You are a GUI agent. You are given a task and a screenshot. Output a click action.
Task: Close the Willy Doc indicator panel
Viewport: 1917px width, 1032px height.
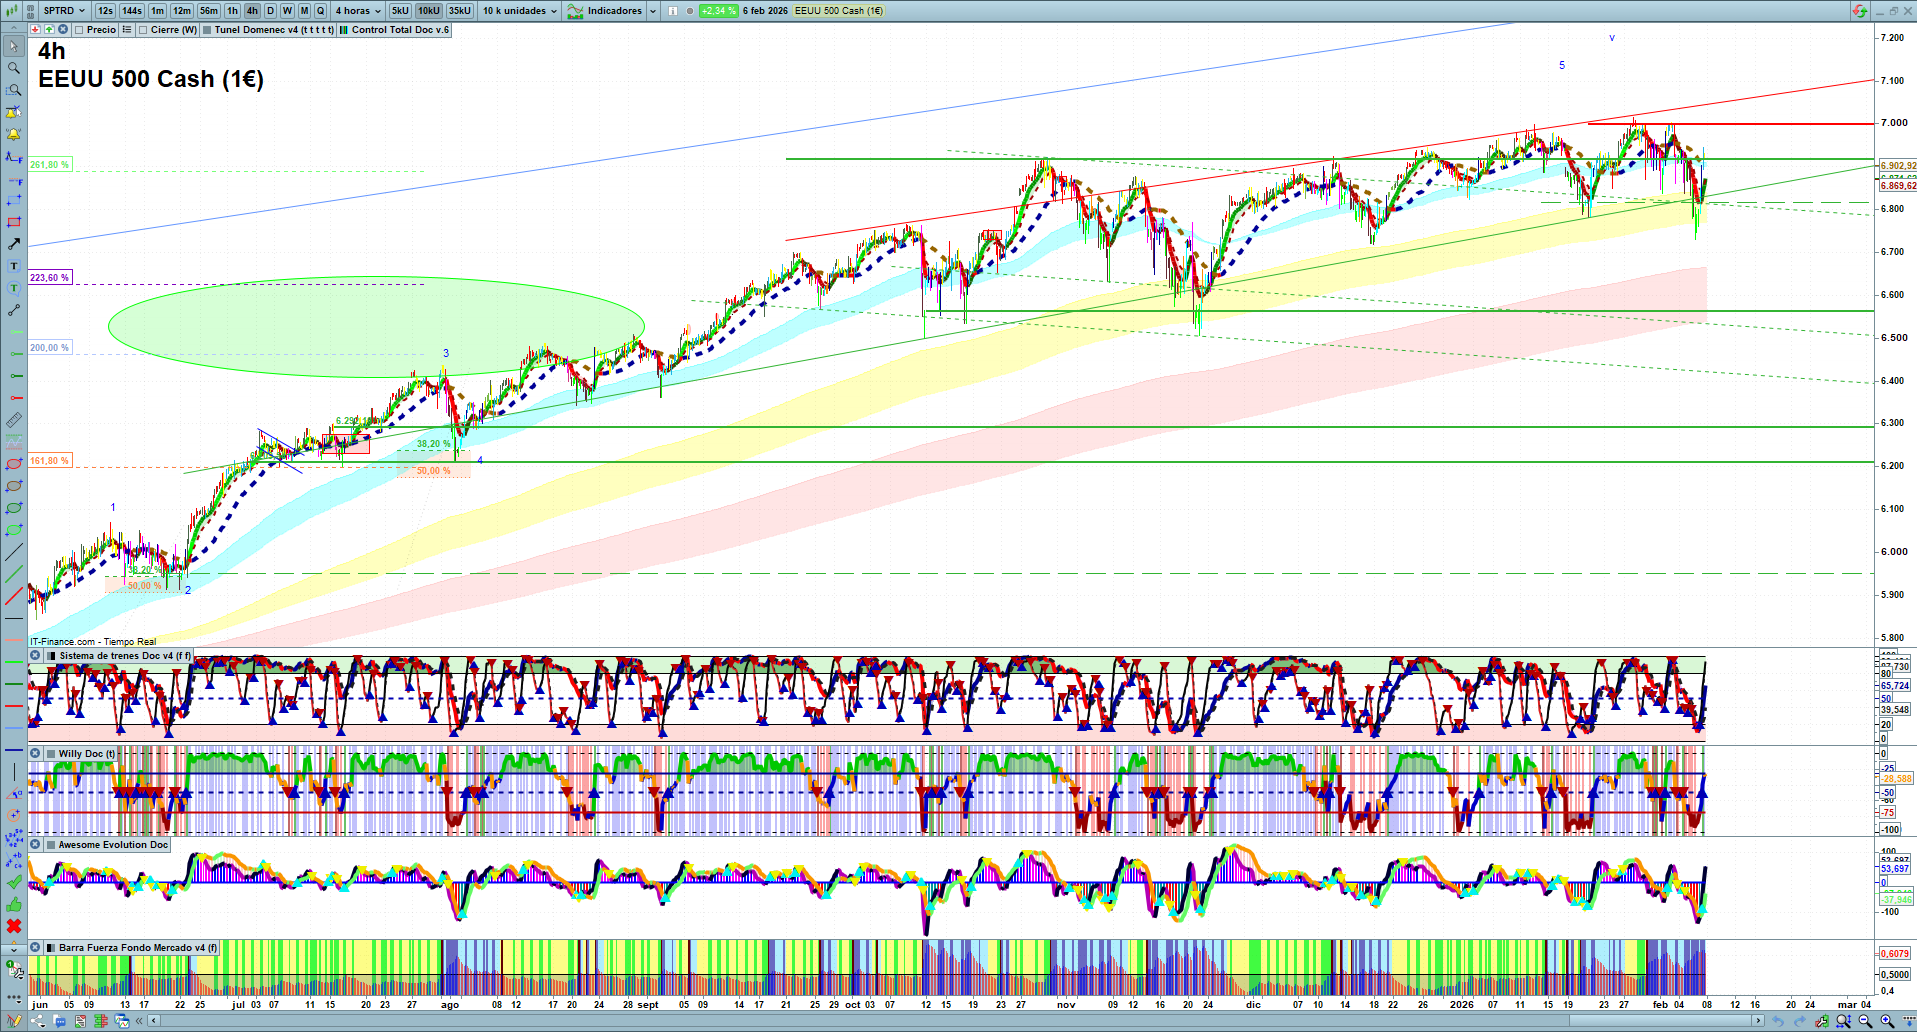coord(36,754)
